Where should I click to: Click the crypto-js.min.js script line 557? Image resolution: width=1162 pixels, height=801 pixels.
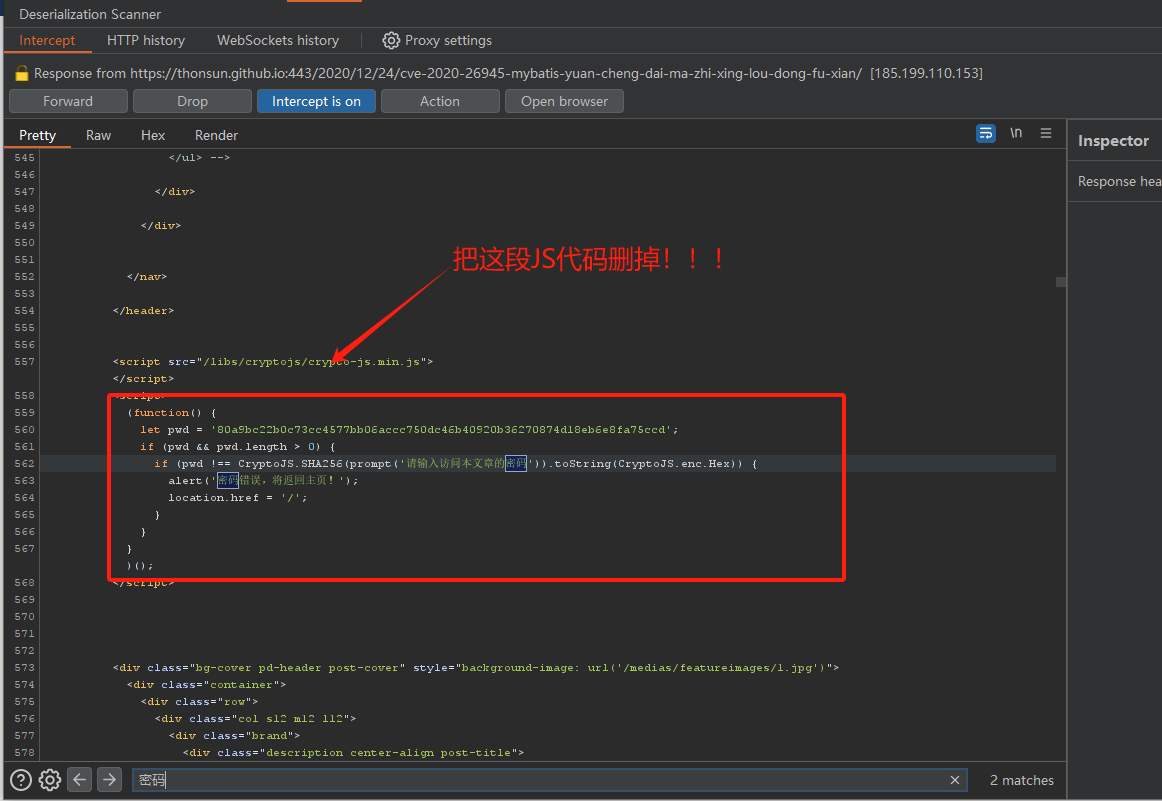click(273, 361)
